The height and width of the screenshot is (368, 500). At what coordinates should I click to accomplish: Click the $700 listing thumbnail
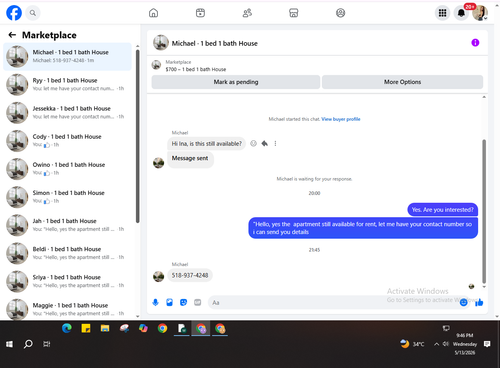[x=156, y=65]
